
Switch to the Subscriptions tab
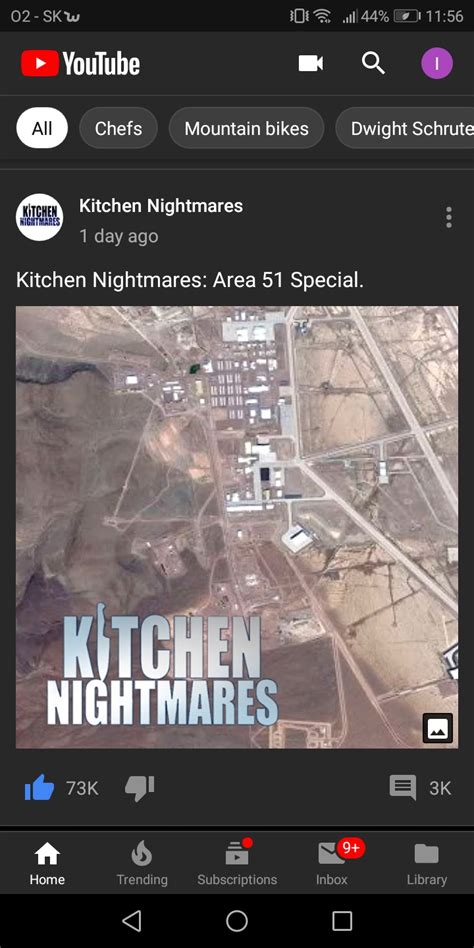point(237,863)
